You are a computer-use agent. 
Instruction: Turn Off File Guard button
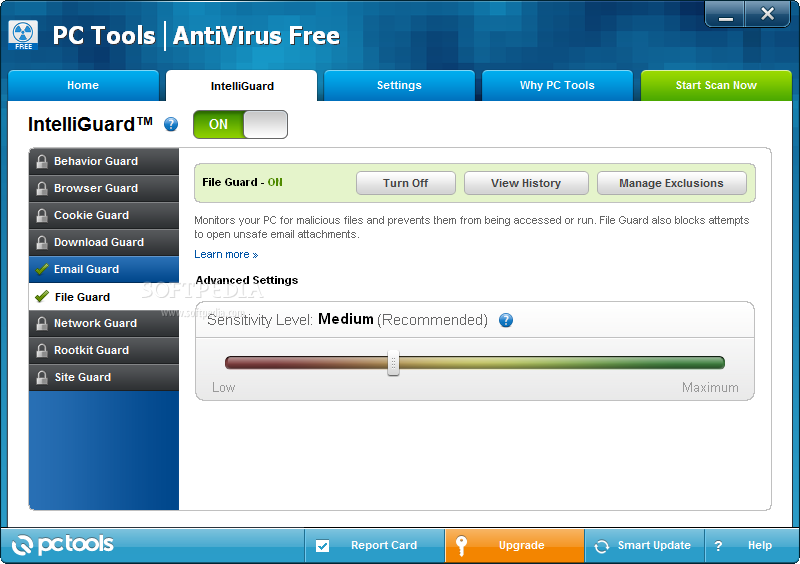tap(406, 183)
